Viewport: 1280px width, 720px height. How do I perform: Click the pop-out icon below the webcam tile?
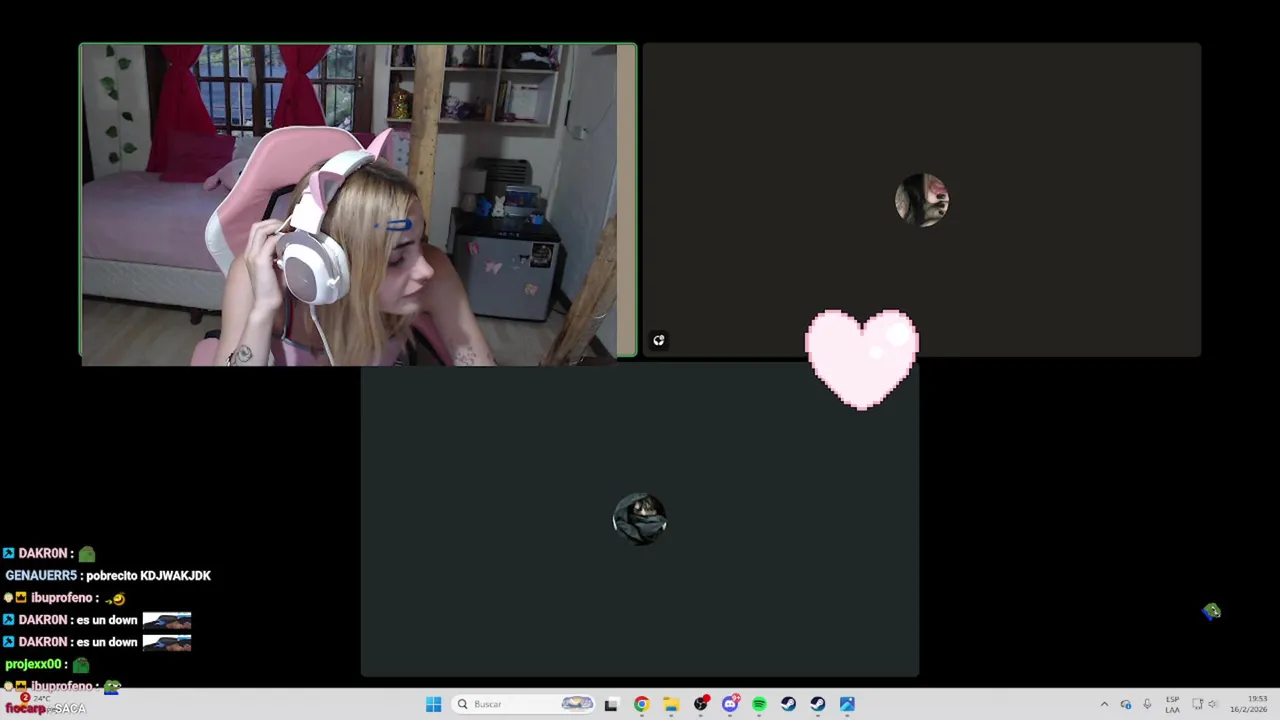(x=658, y=341)
